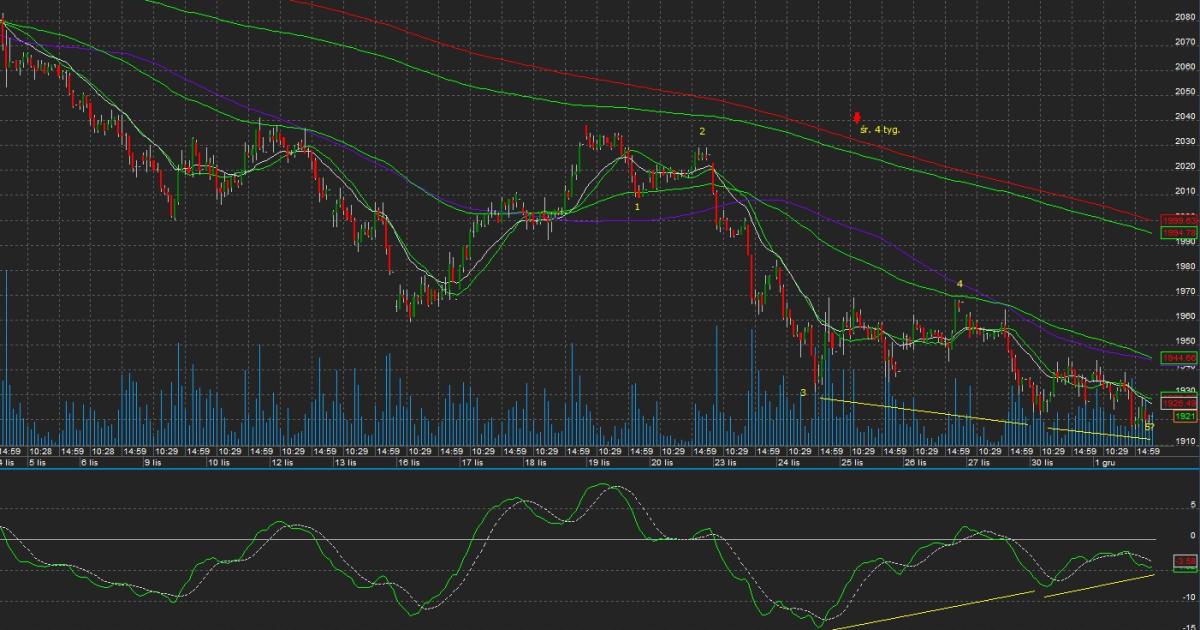This screenshot has width=1200, height=630.
Task: Select the long yellow trendline under the oscillator
Action: pyautogui.click(x=930, y=607)
